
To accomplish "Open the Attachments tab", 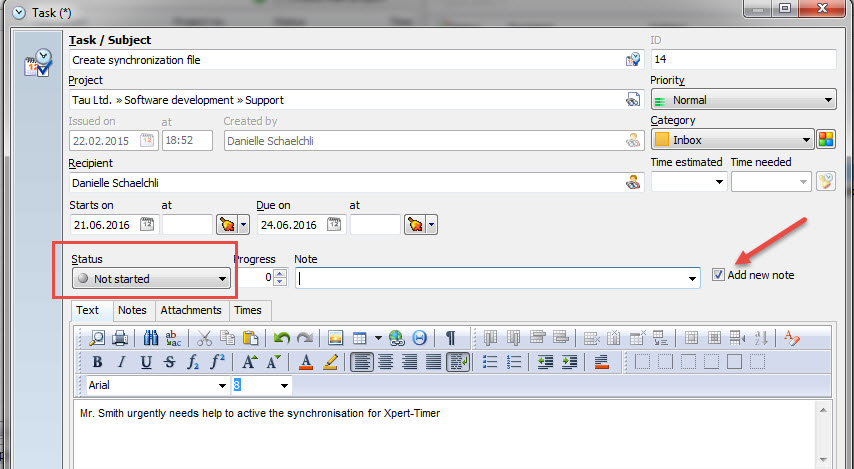I will [x=190, y=311].
